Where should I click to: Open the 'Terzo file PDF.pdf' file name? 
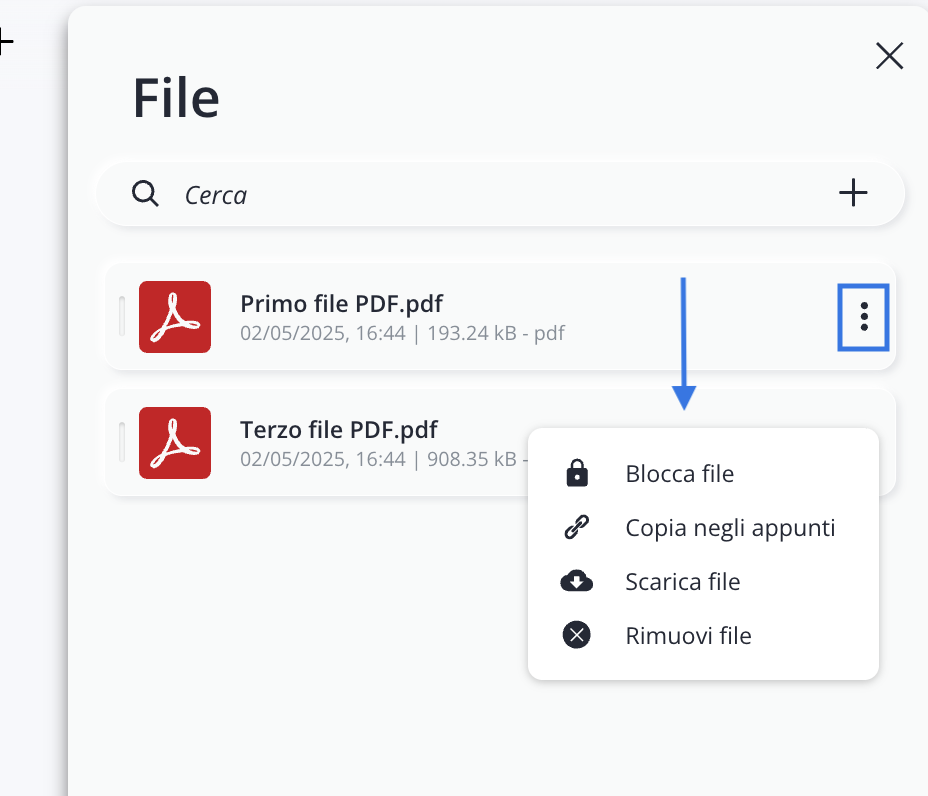[338, 430]
